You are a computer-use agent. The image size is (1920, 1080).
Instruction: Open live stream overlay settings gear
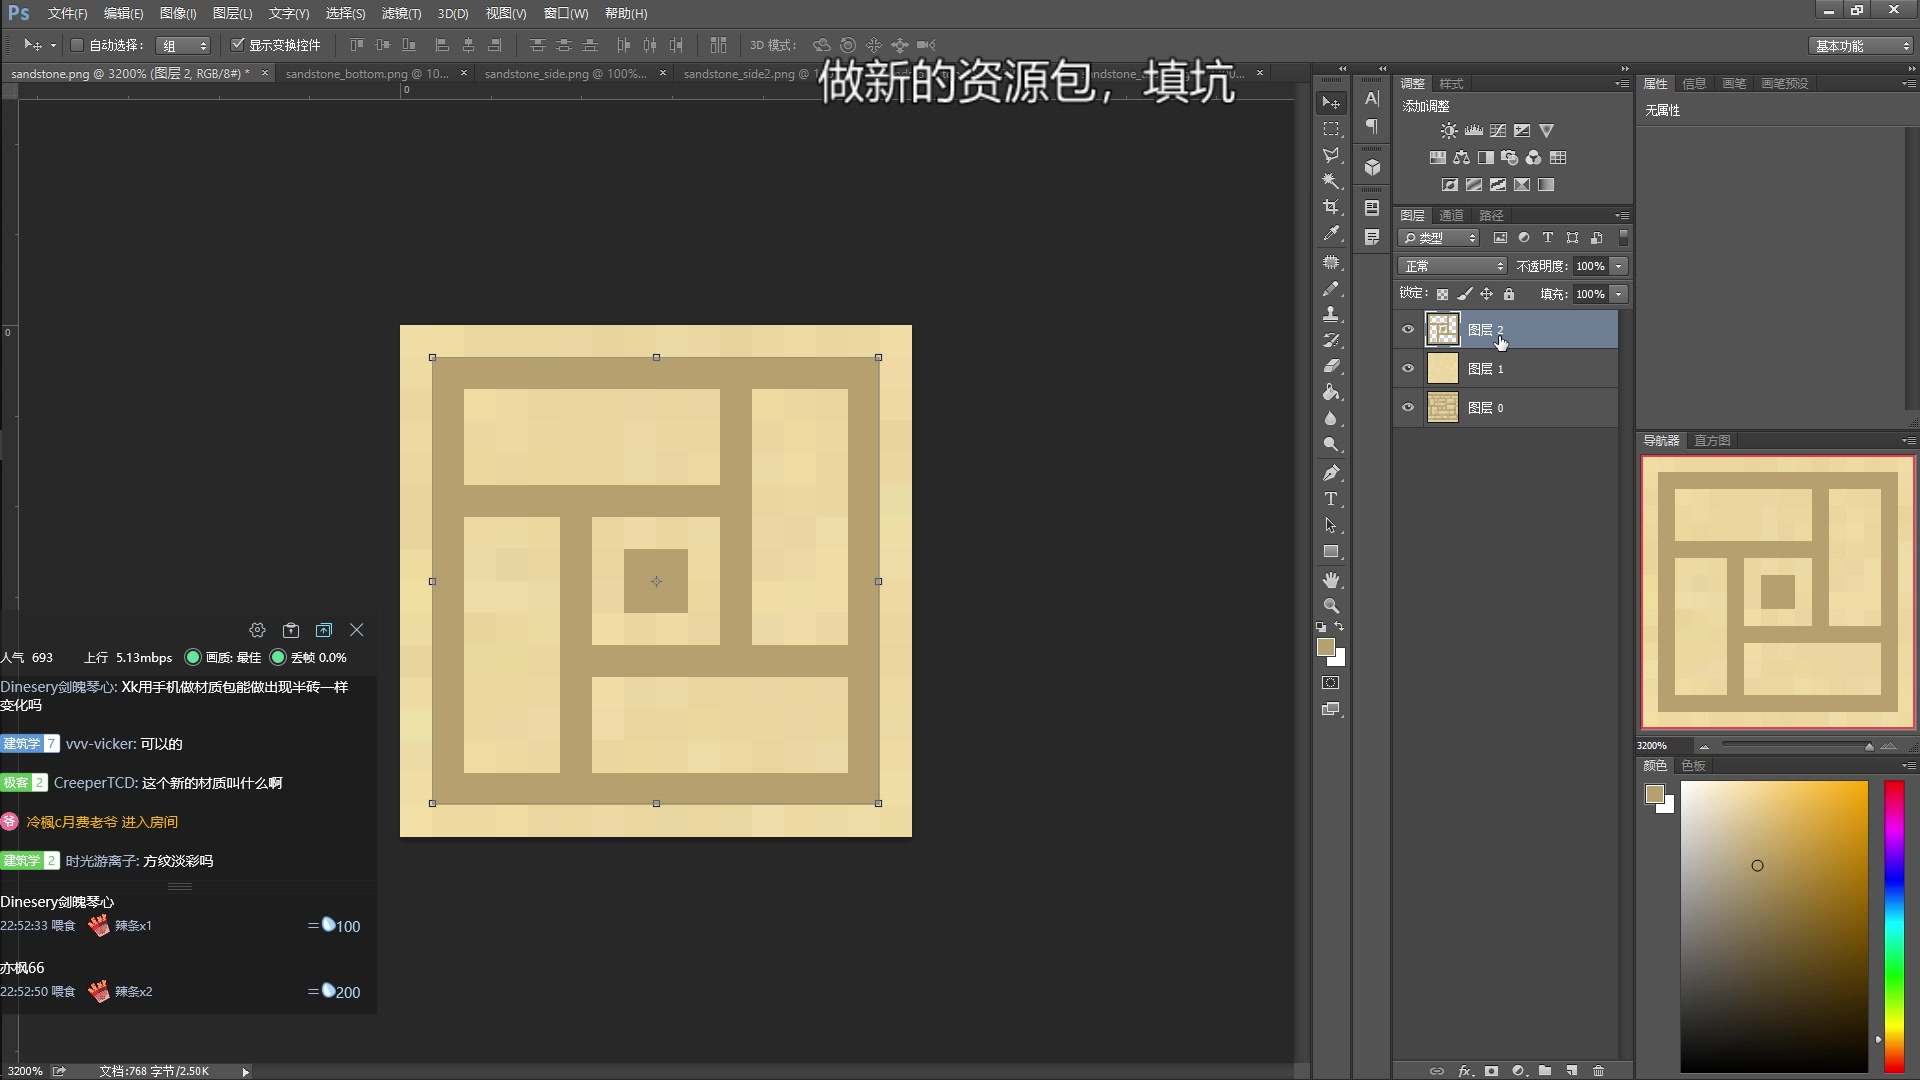click(257, 630)
